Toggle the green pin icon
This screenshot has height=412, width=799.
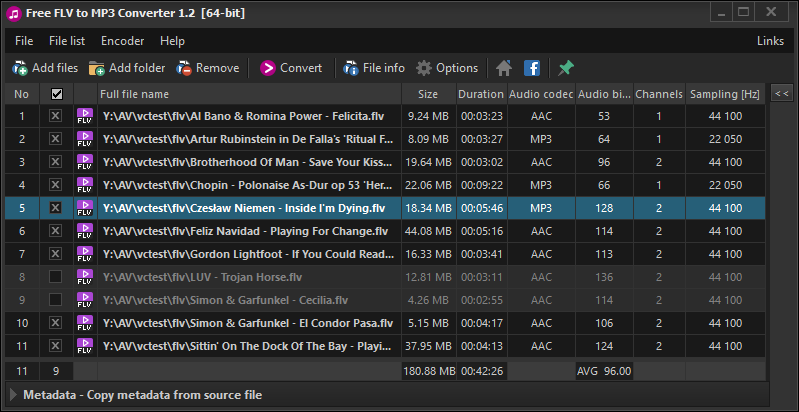(x=566, y=68)
